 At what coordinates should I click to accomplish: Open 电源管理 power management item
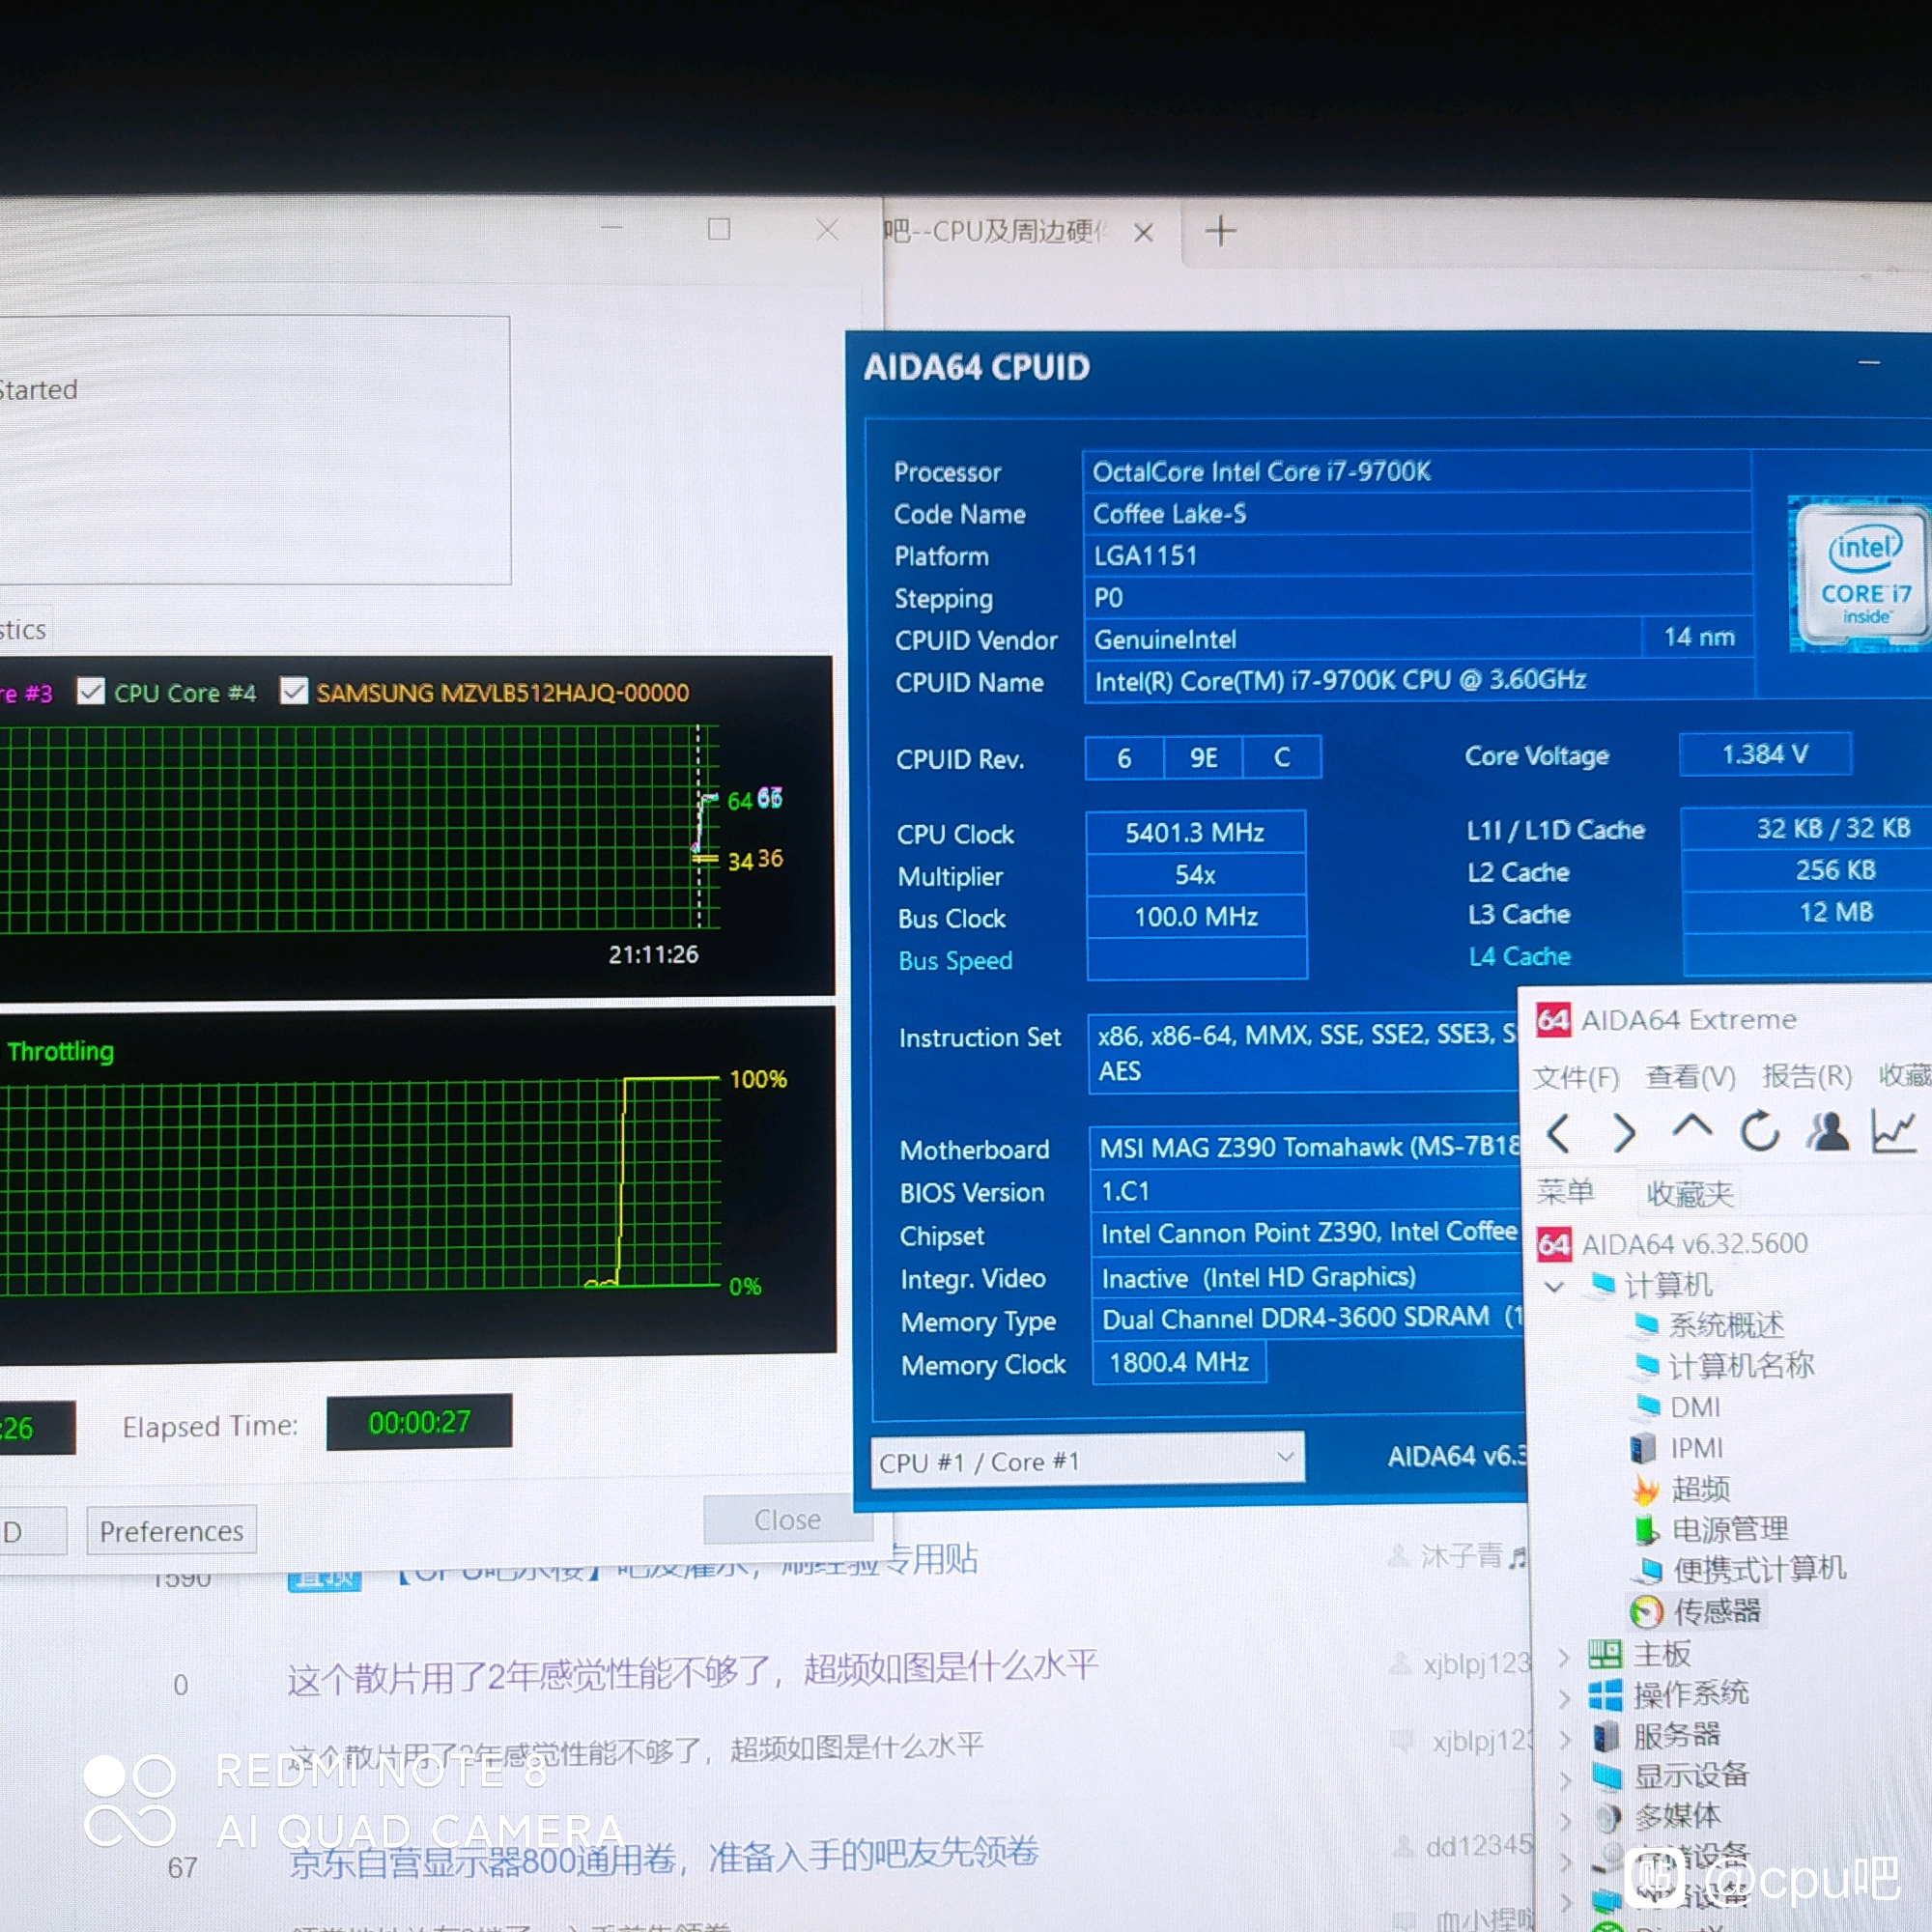point(1731,1529)
